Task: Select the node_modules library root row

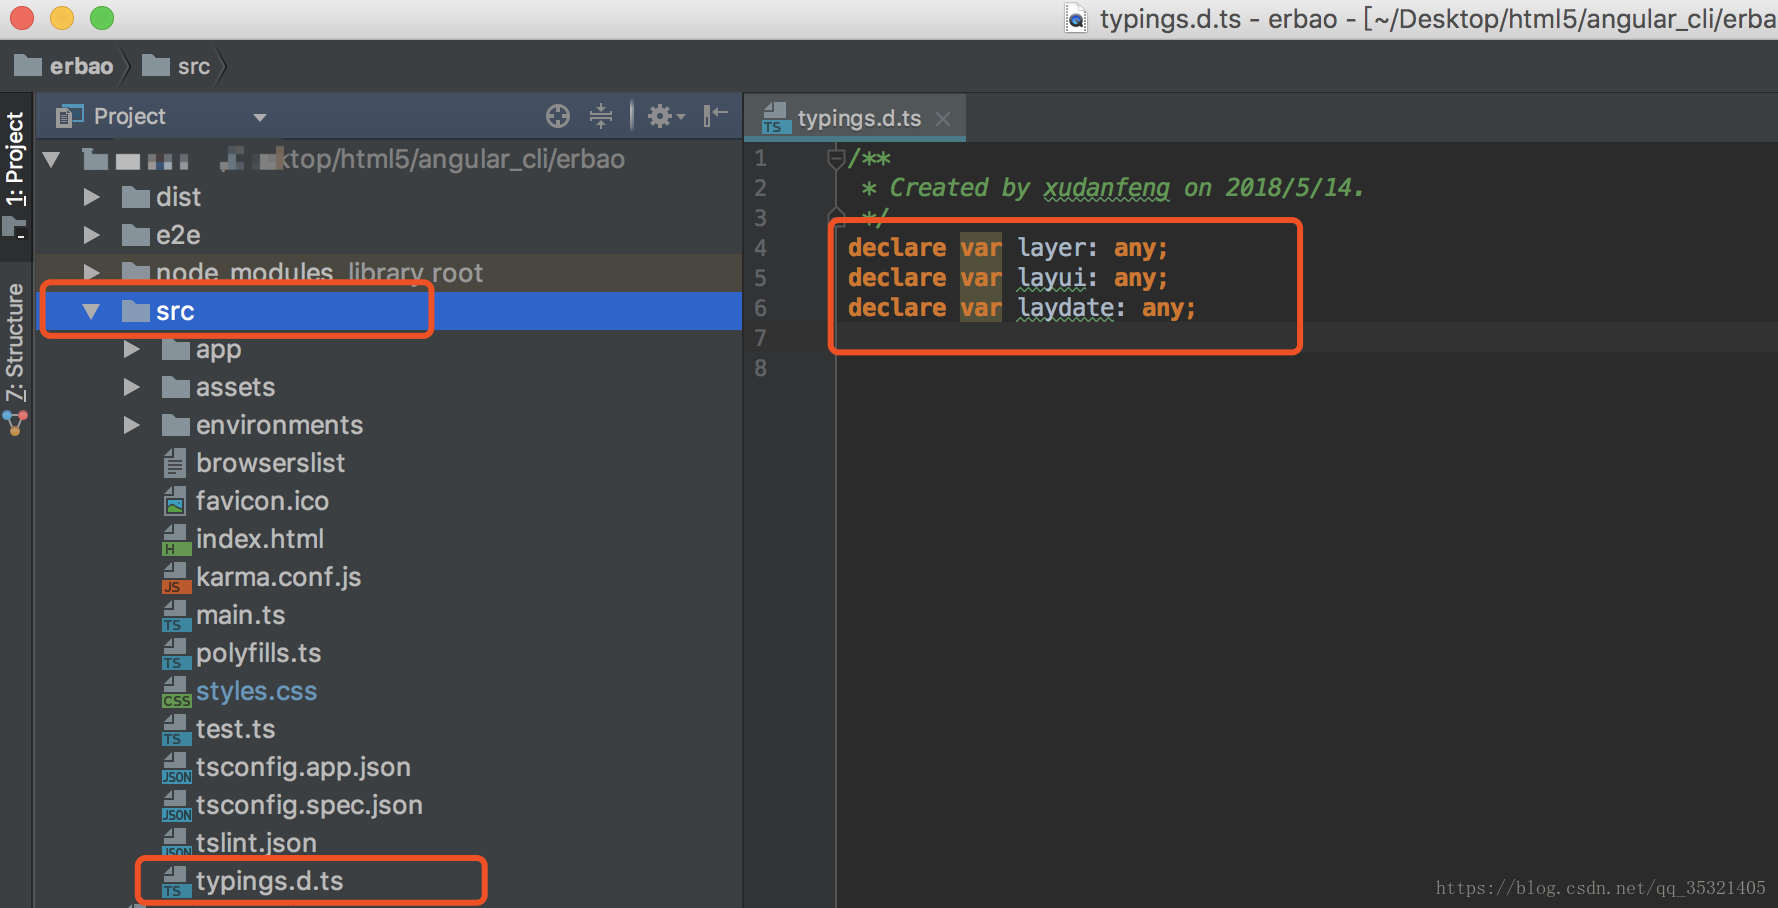Action: pos(388,272)
